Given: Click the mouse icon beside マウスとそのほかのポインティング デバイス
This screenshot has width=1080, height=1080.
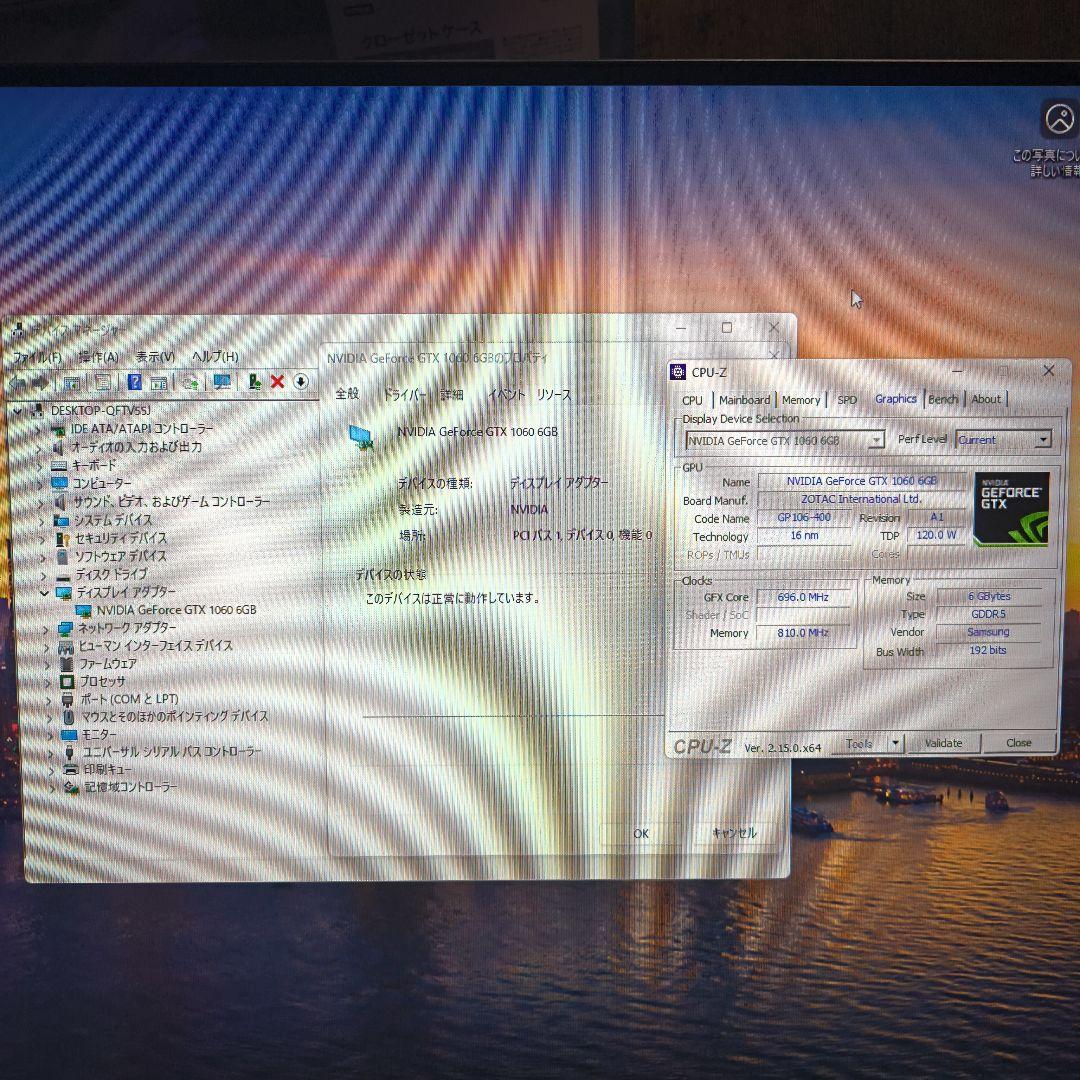Looking at the screenshot, I should point(68,717).
